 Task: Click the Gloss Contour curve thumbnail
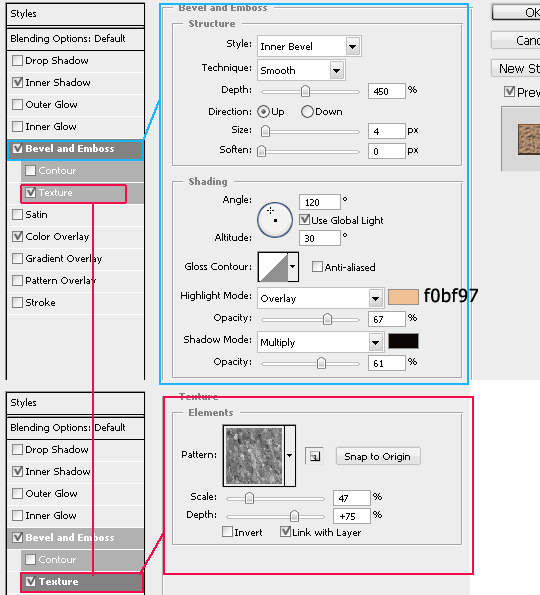pyautogui.click(x=273, y=267)
